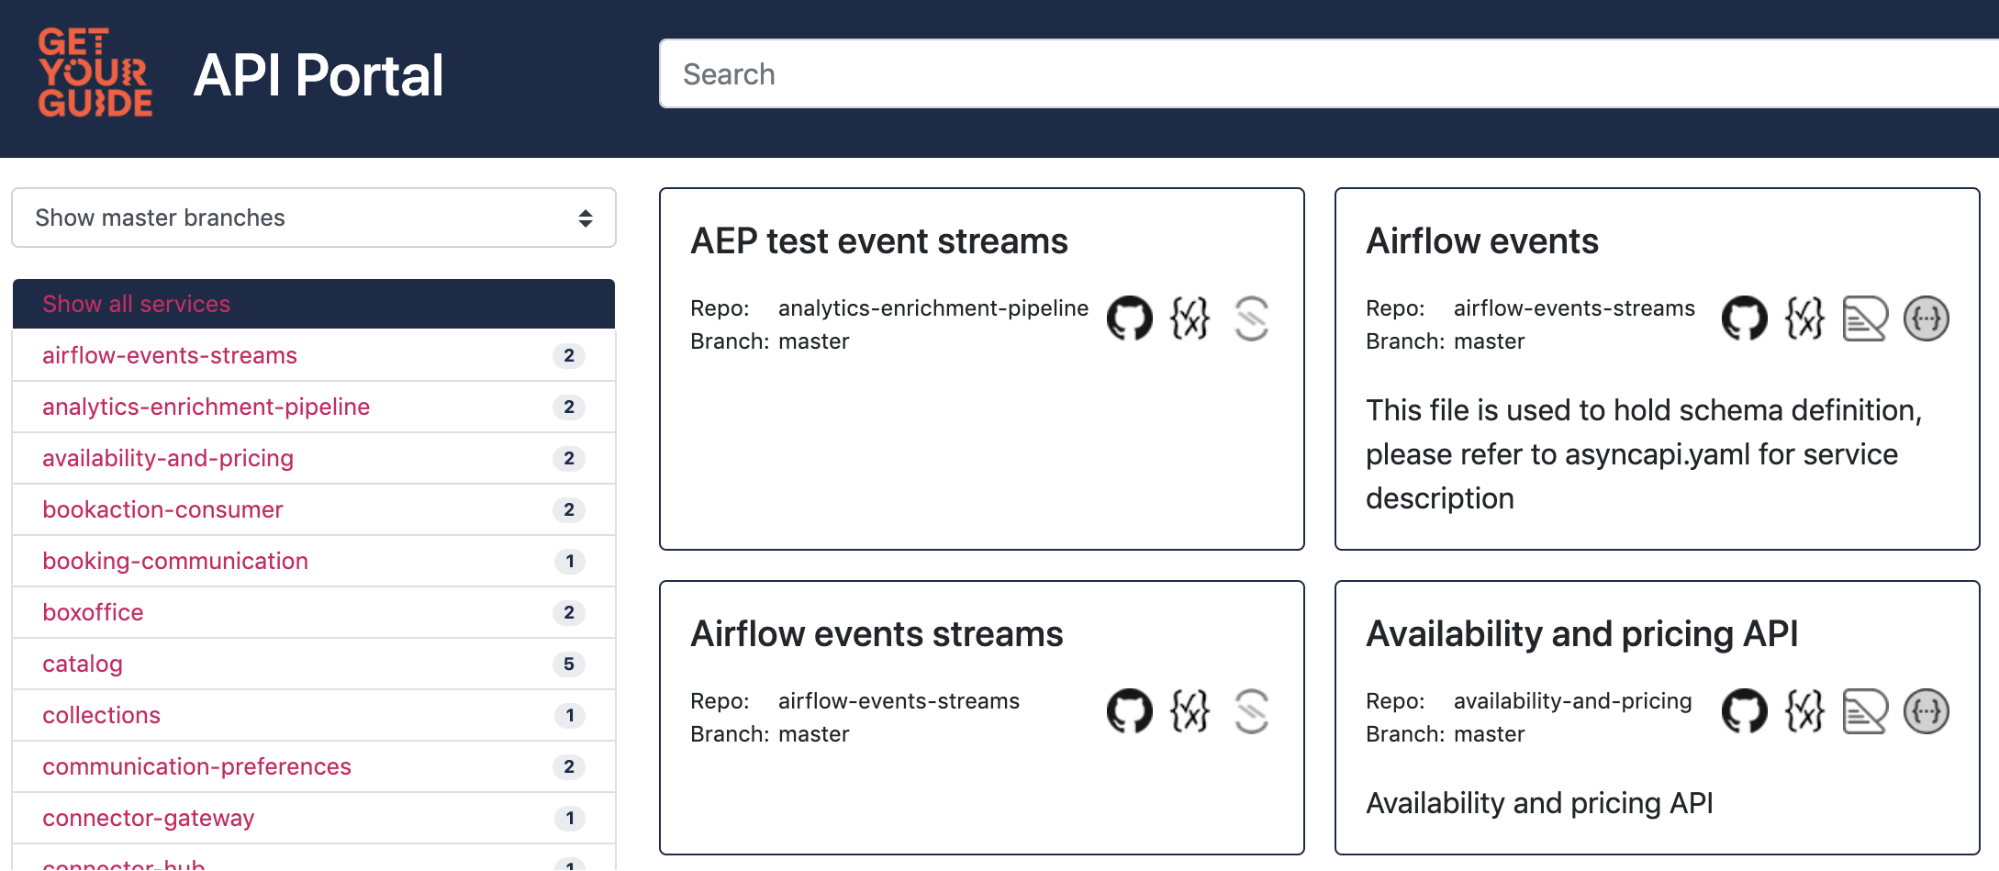Open GitHub icon on Airflow events streams card

[x=1129, y=712]
